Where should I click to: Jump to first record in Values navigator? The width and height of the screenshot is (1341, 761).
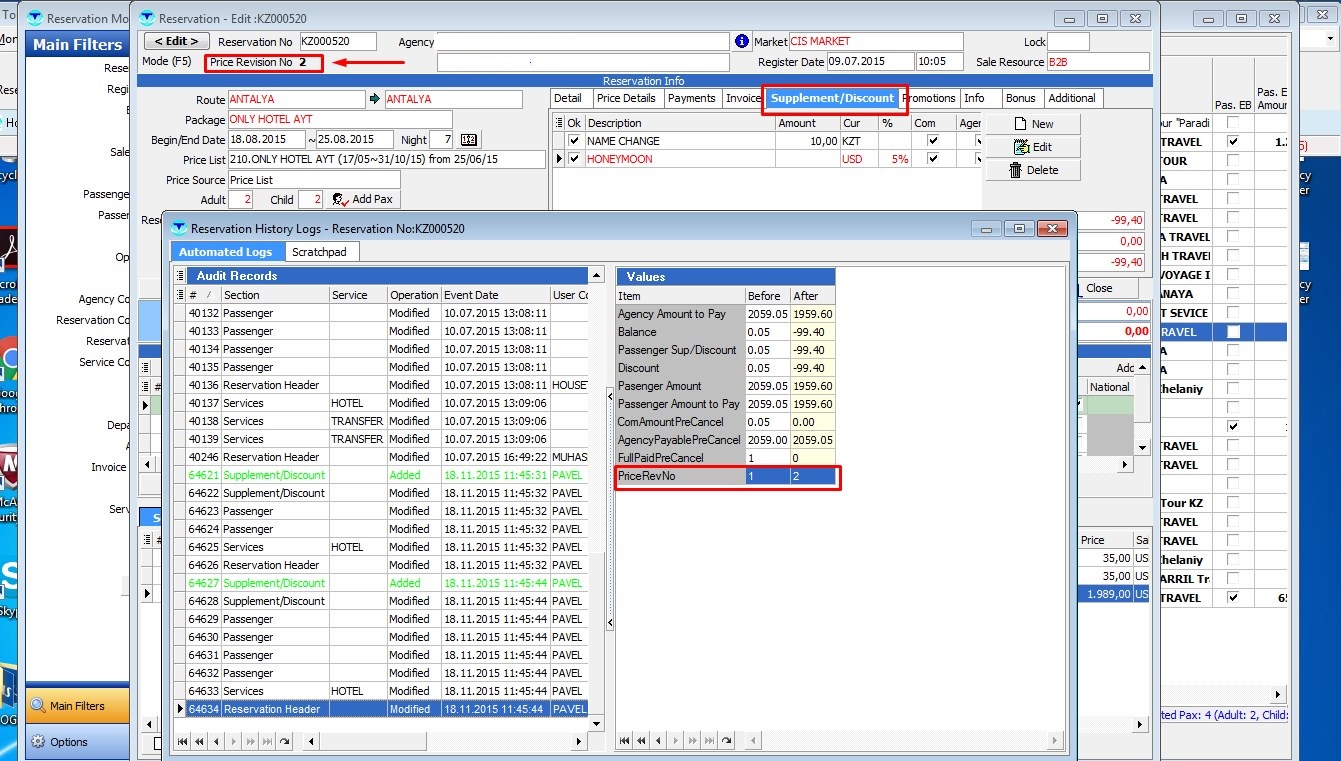[x=625, y=741]
